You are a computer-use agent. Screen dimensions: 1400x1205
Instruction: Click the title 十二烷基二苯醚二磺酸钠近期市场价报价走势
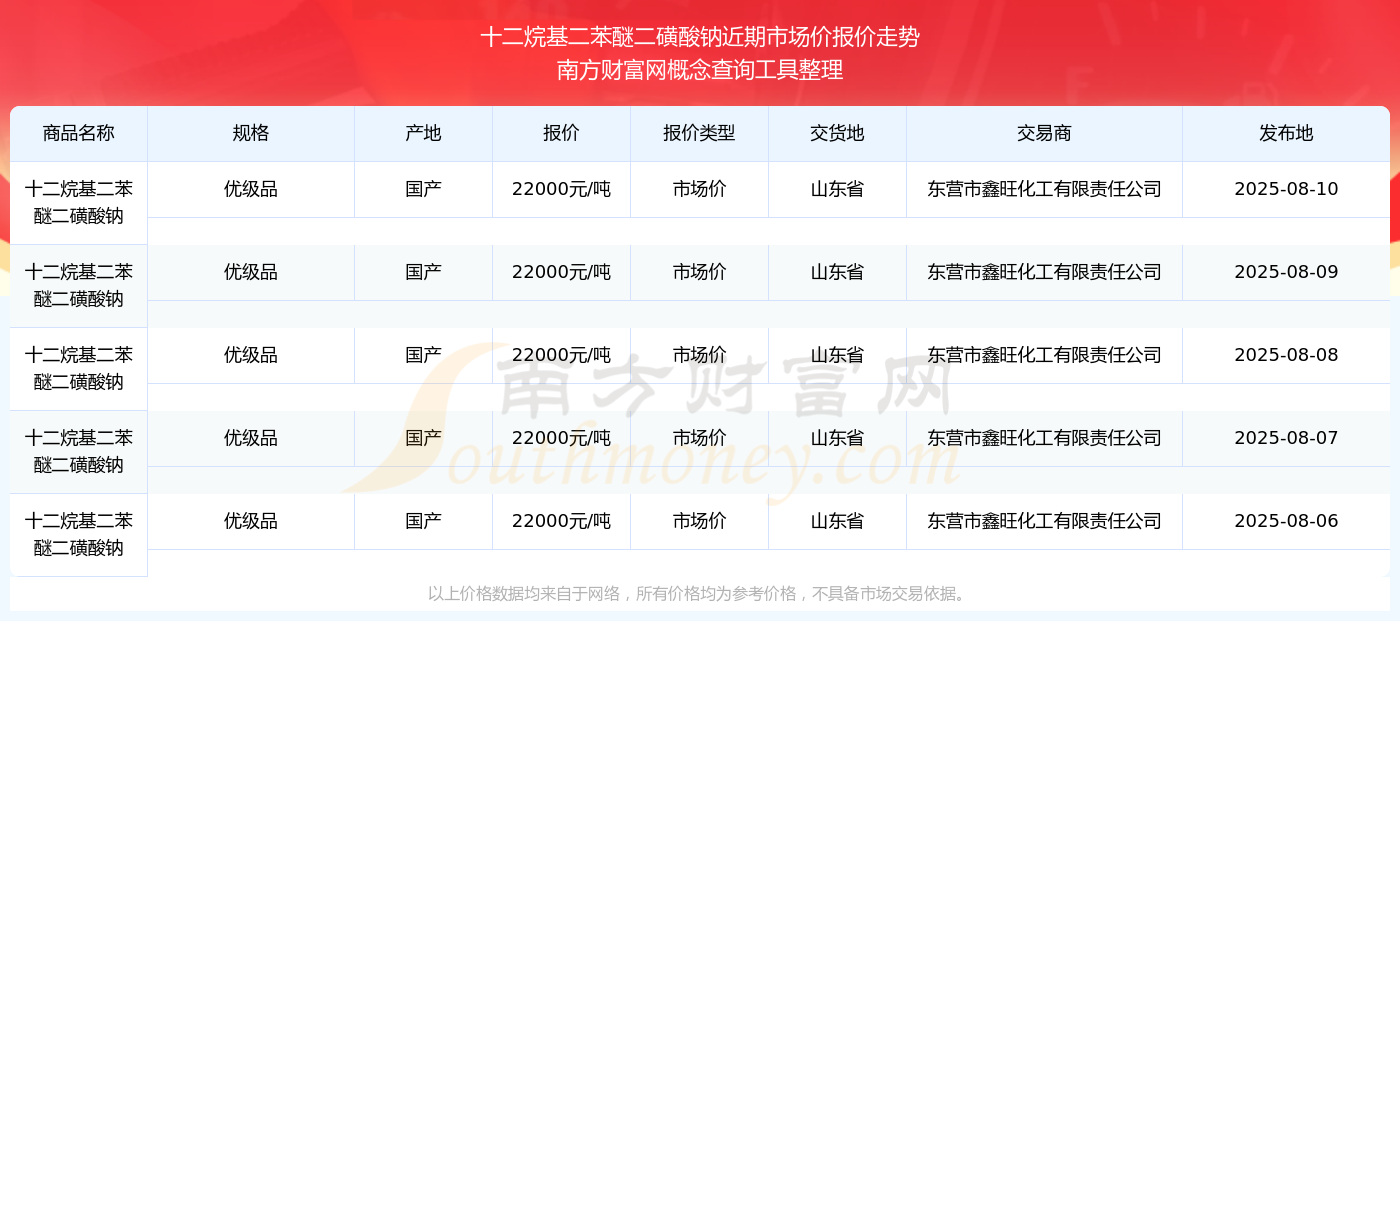click(x=700, y=37)
